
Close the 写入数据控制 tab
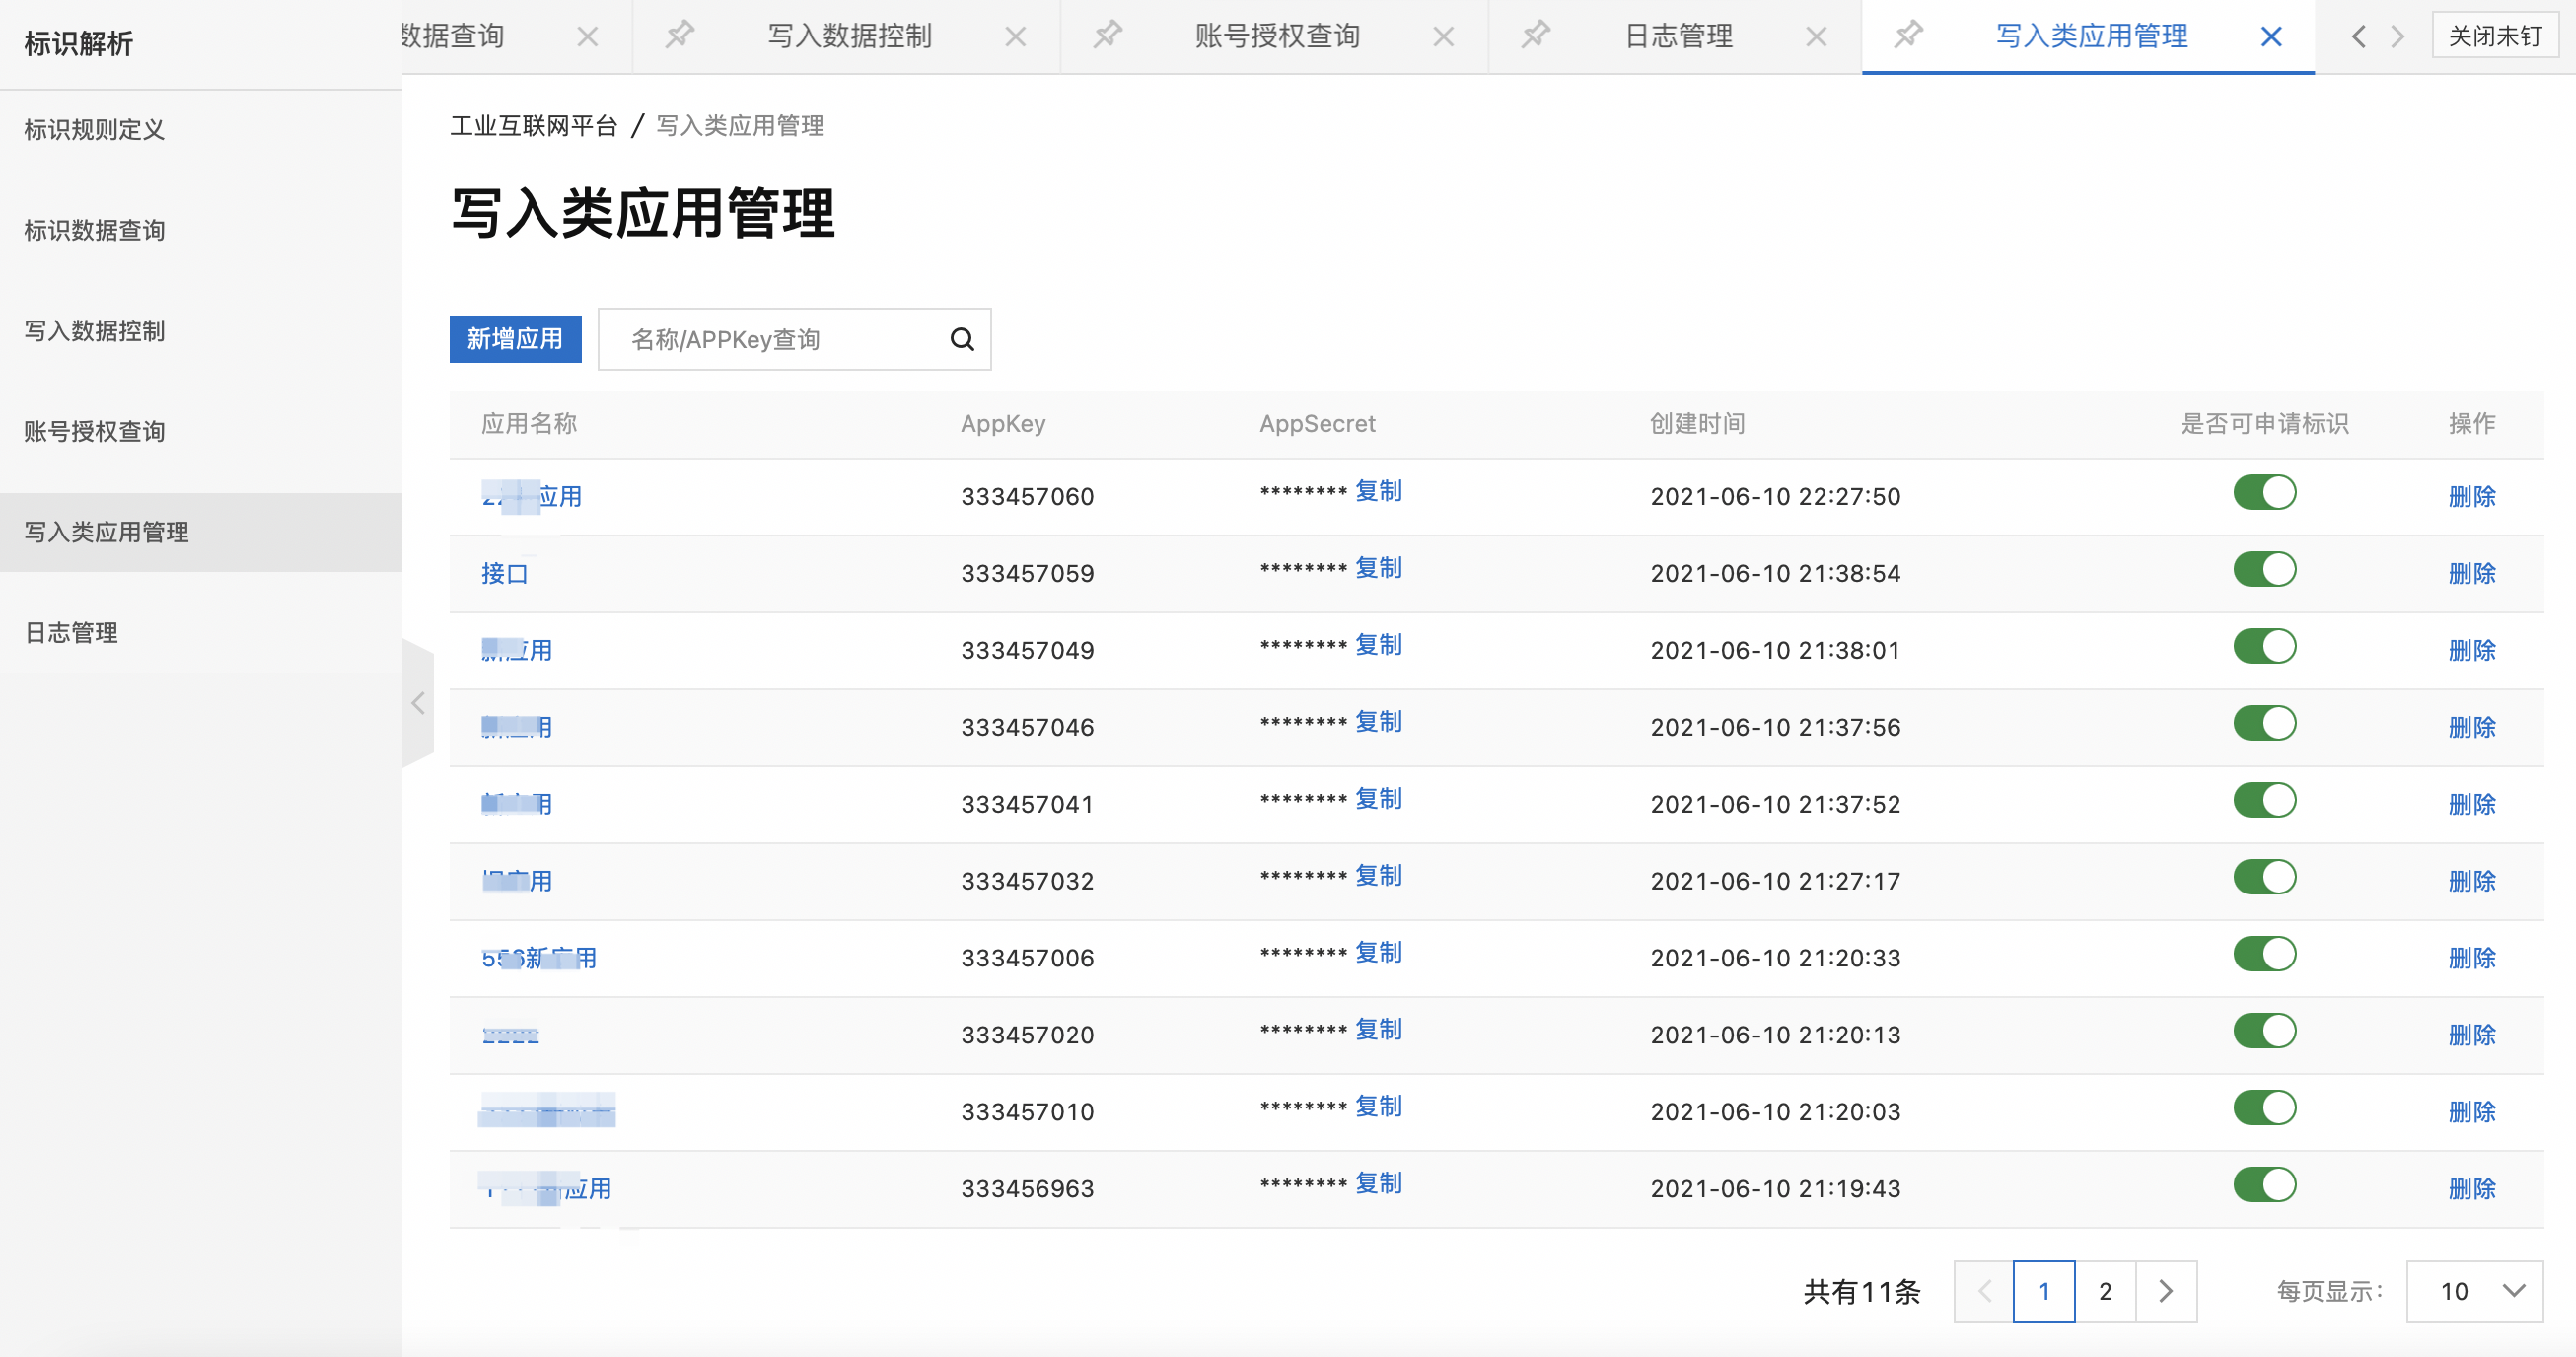click(1016, 37)
